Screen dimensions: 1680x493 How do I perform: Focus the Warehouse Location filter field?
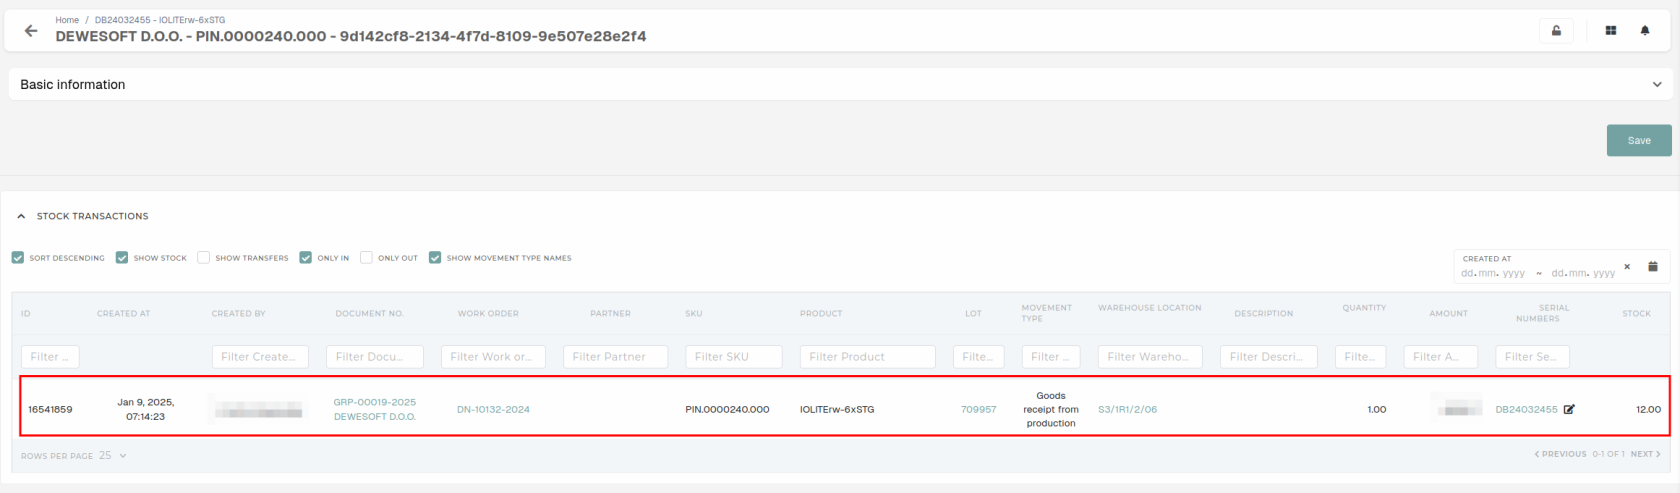coord(1150,356)
